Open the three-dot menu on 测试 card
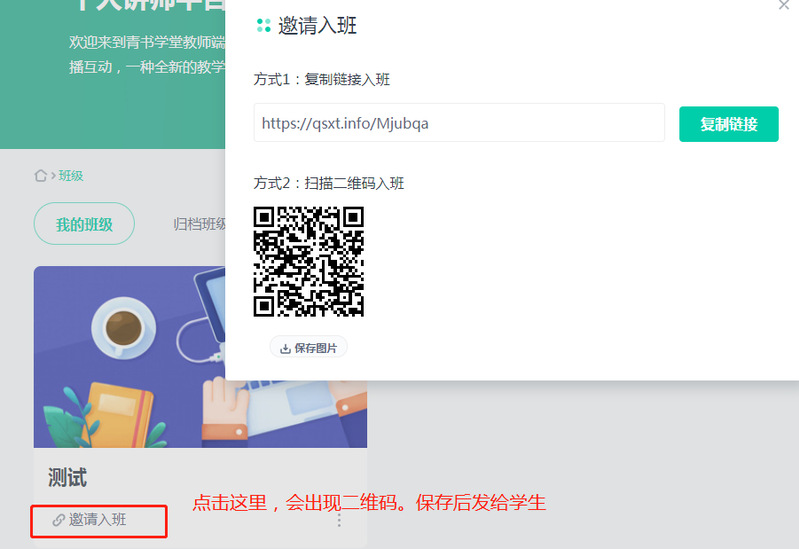 pos(339,520)
